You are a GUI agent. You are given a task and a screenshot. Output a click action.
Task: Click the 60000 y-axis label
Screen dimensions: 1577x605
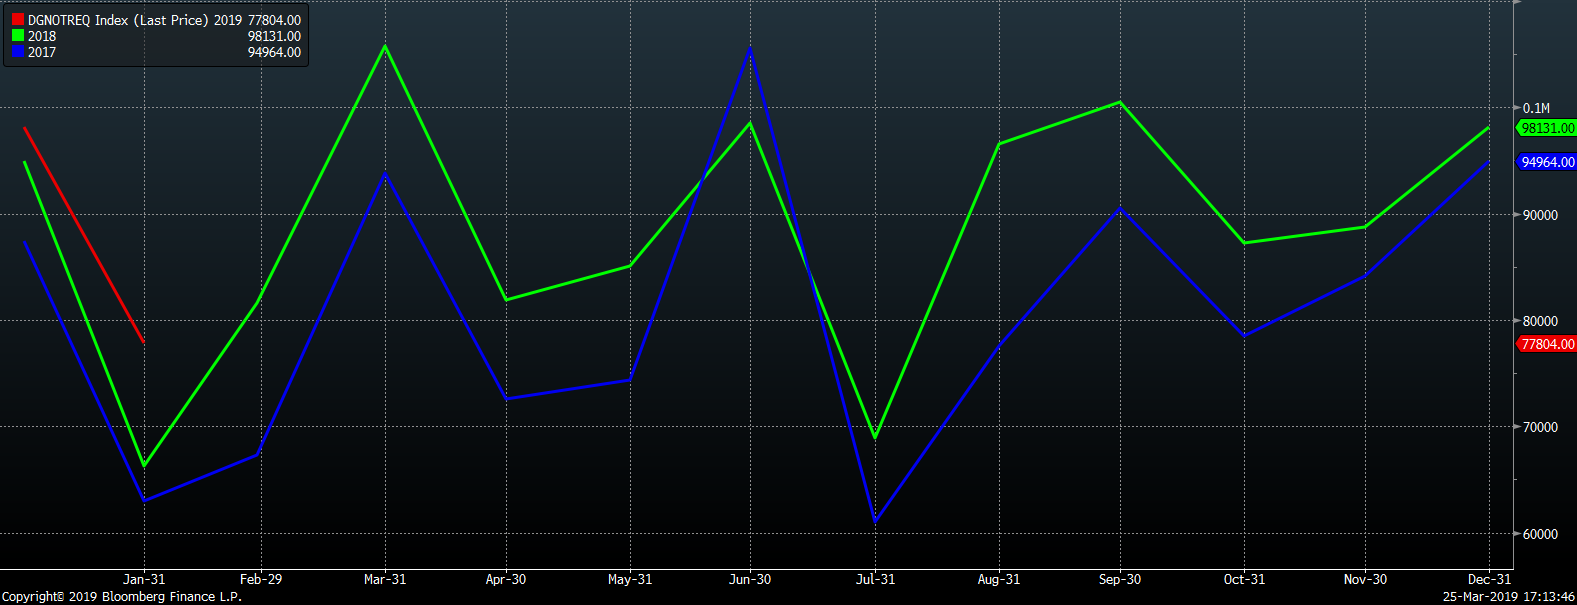click(1540, 534)
